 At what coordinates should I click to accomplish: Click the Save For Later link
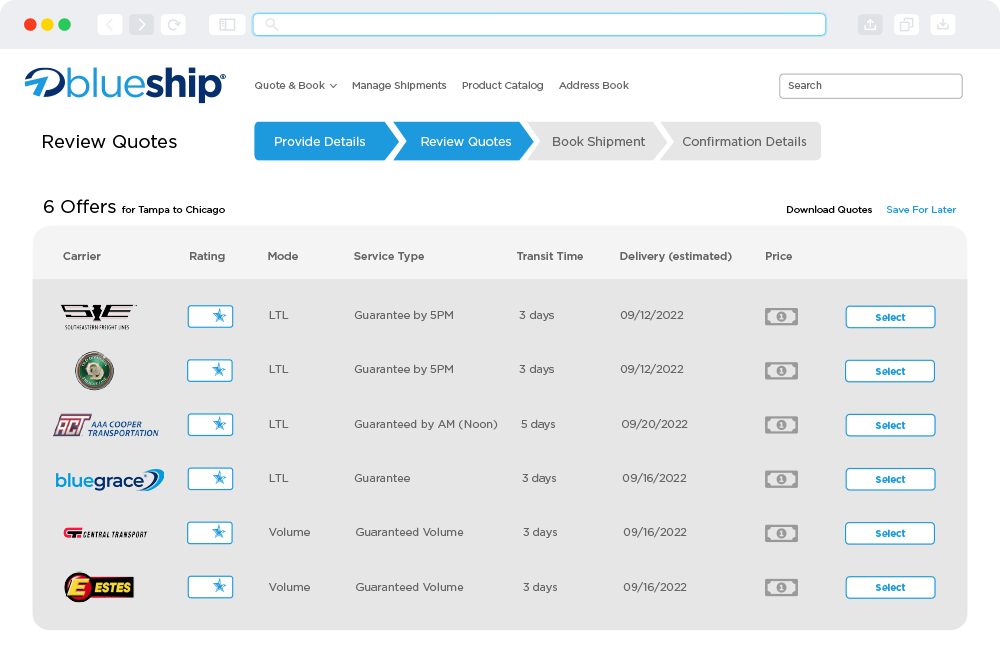pyautogui.click(x=921, y=210)
